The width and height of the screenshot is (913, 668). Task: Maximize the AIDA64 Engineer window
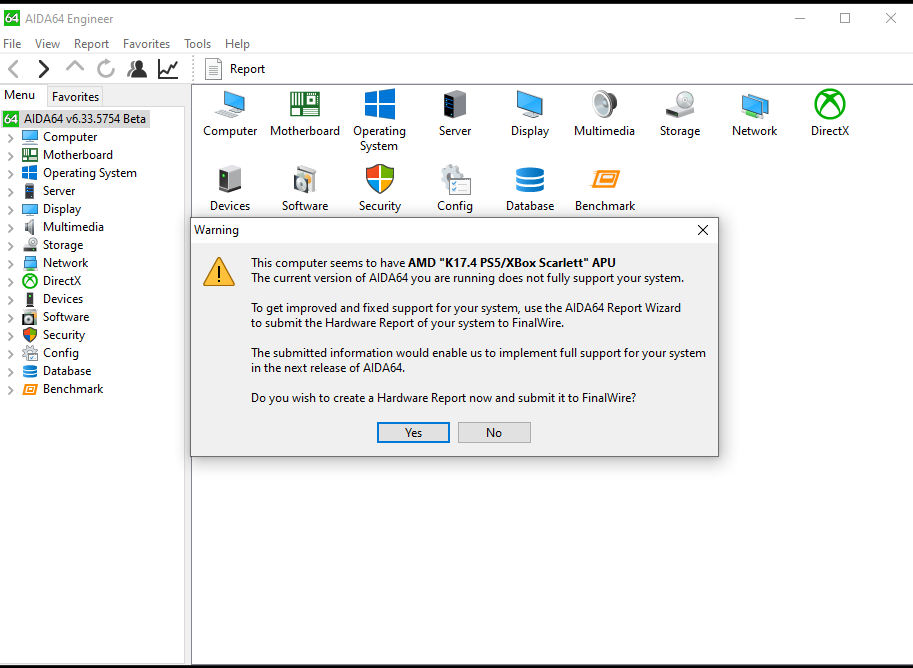[x=845, y=18]
